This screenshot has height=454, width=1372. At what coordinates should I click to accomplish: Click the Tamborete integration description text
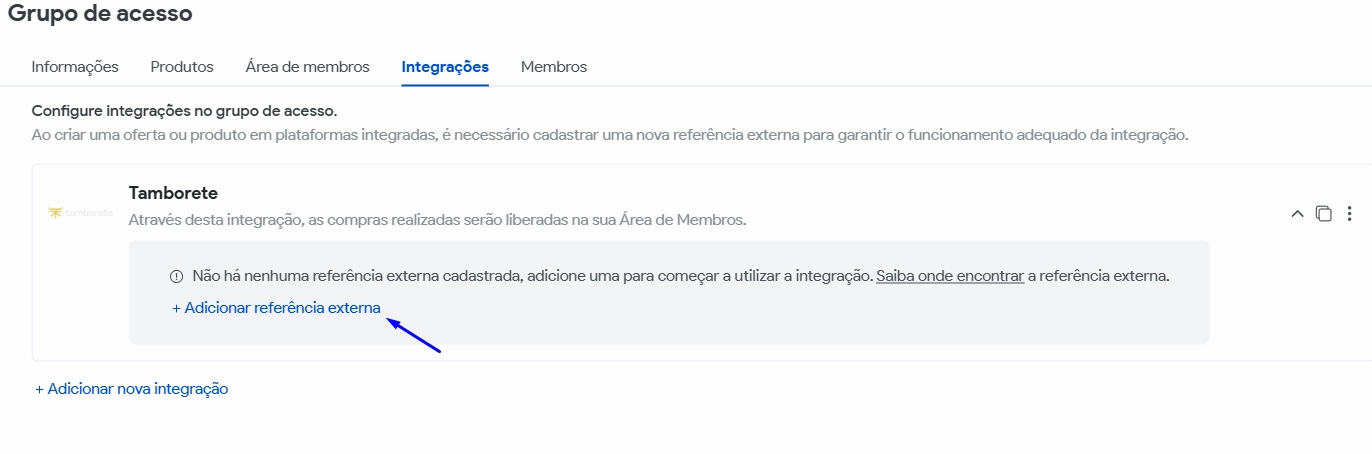437,219
